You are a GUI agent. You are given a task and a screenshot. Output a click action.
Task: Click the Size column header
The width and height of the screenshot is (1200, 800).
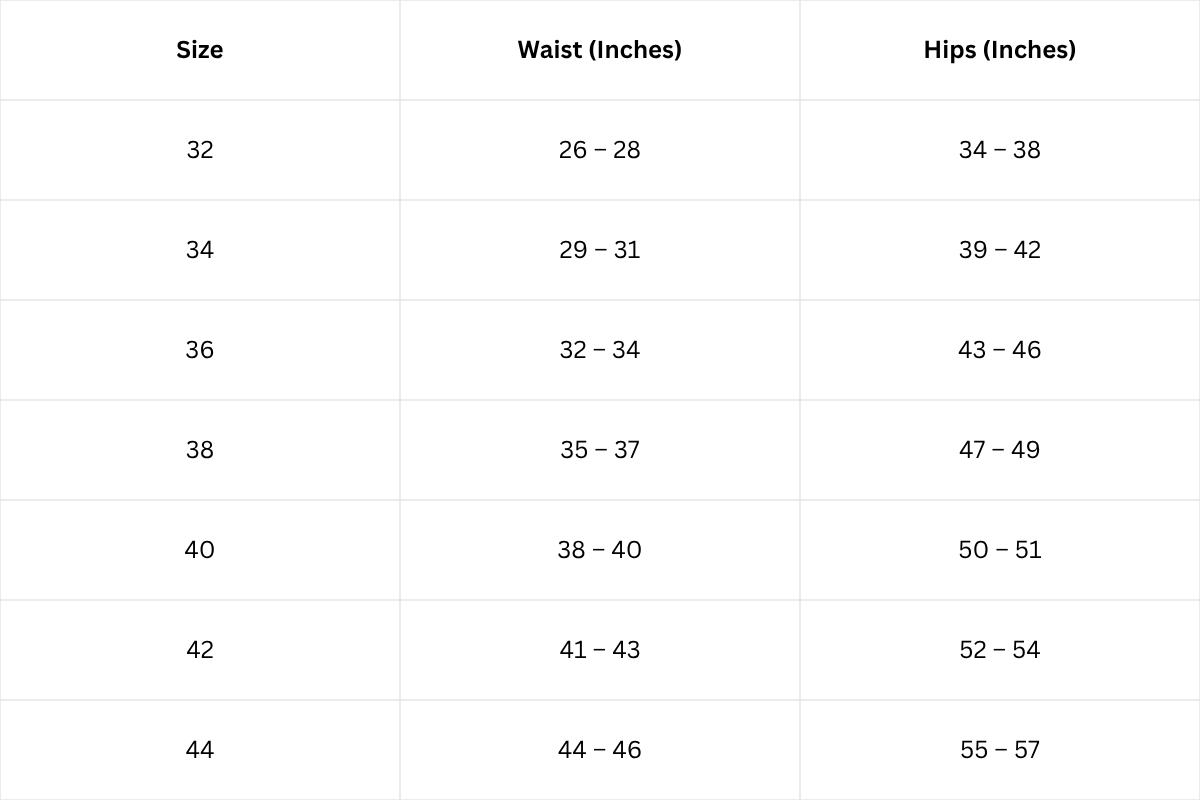[200, 50]
